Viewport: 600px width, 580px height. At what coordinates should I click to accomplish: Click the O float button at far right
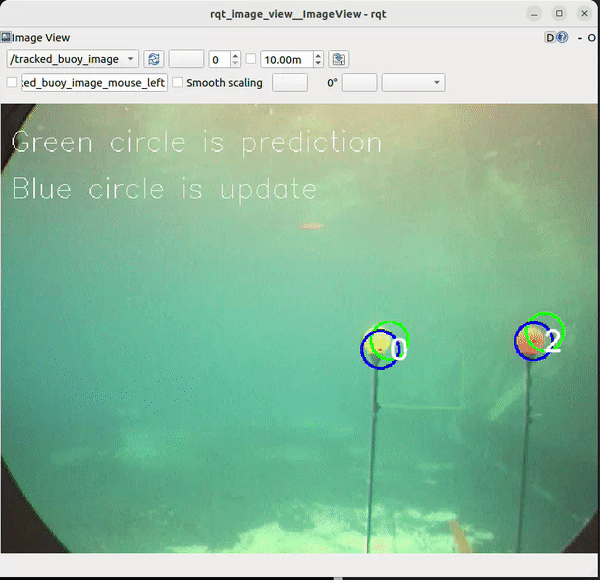point(591,38)
